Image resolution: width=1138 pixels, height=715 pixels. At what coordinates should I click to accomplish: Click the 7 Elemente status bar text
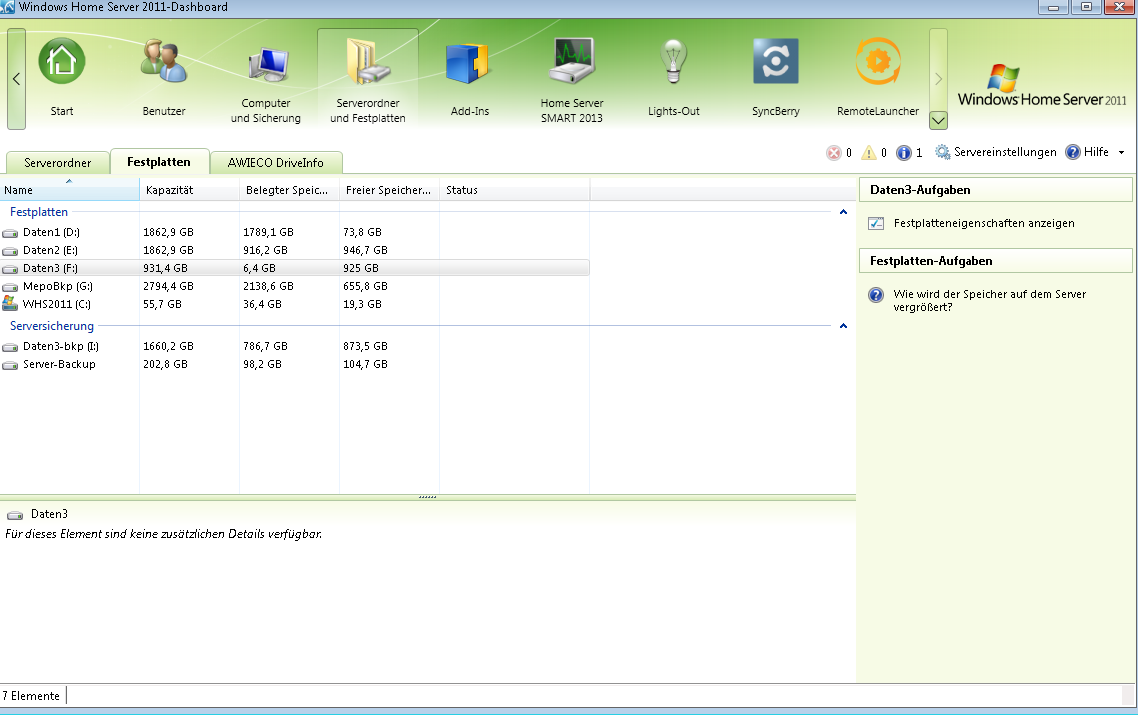pyautogui.click(x=31, y=696)
